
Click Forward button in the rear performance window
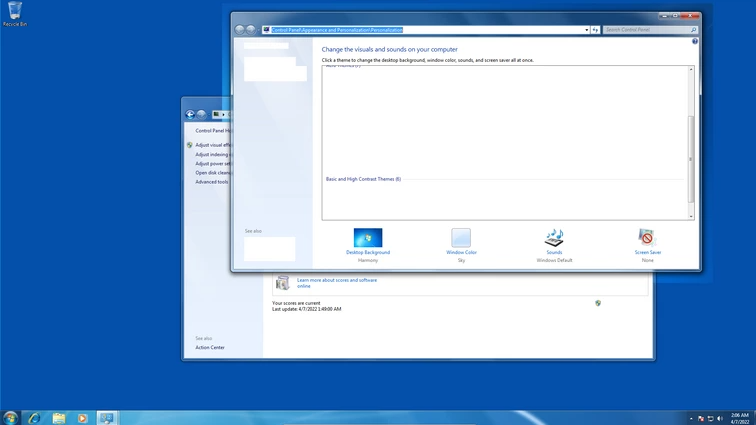(x=202, y=114)
